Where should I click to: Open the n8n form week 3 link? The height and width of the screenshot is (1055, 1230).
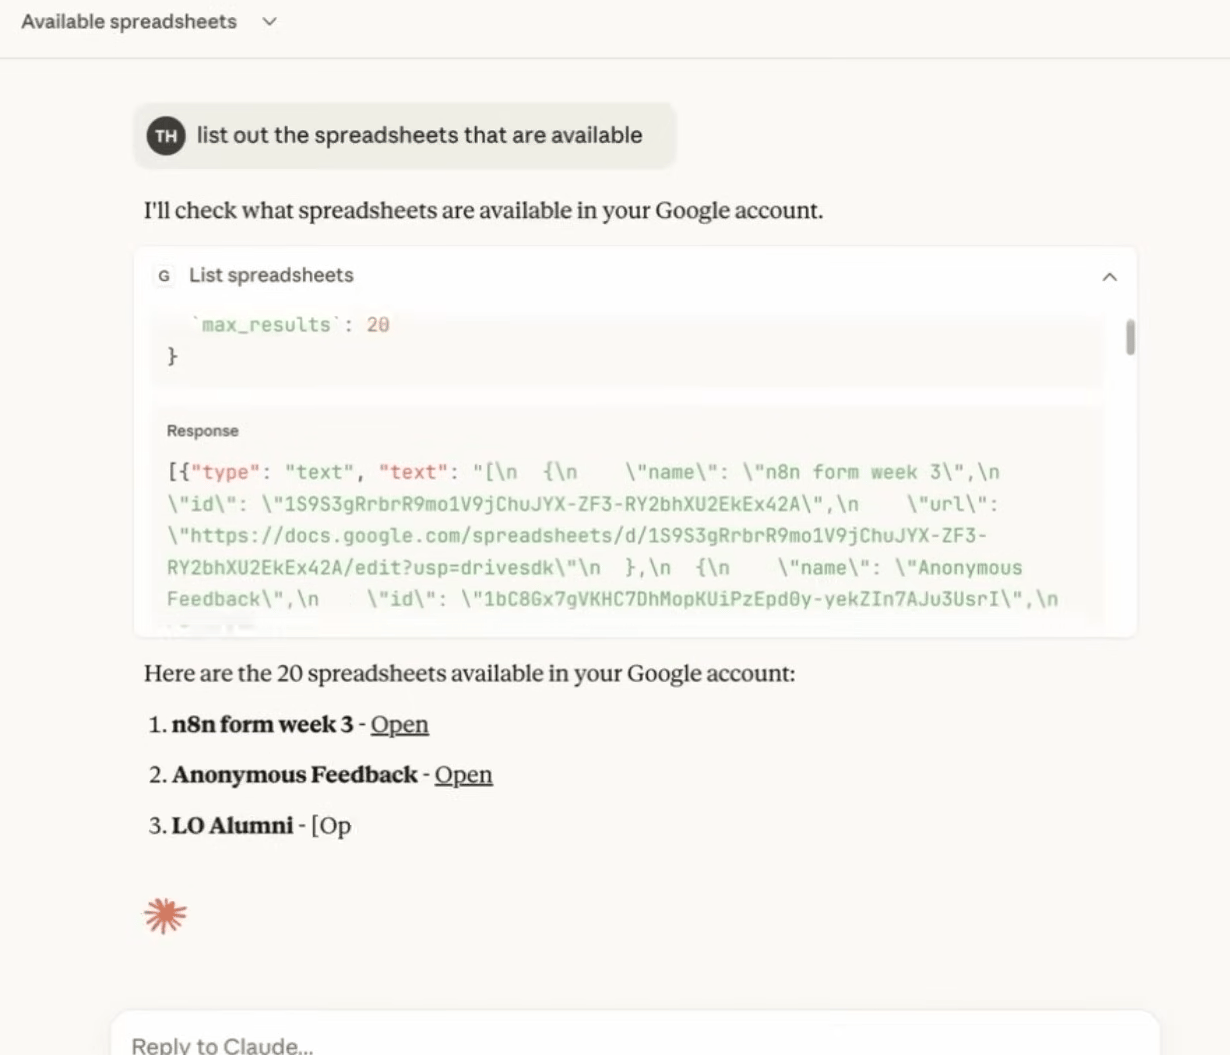pos(399,724)
